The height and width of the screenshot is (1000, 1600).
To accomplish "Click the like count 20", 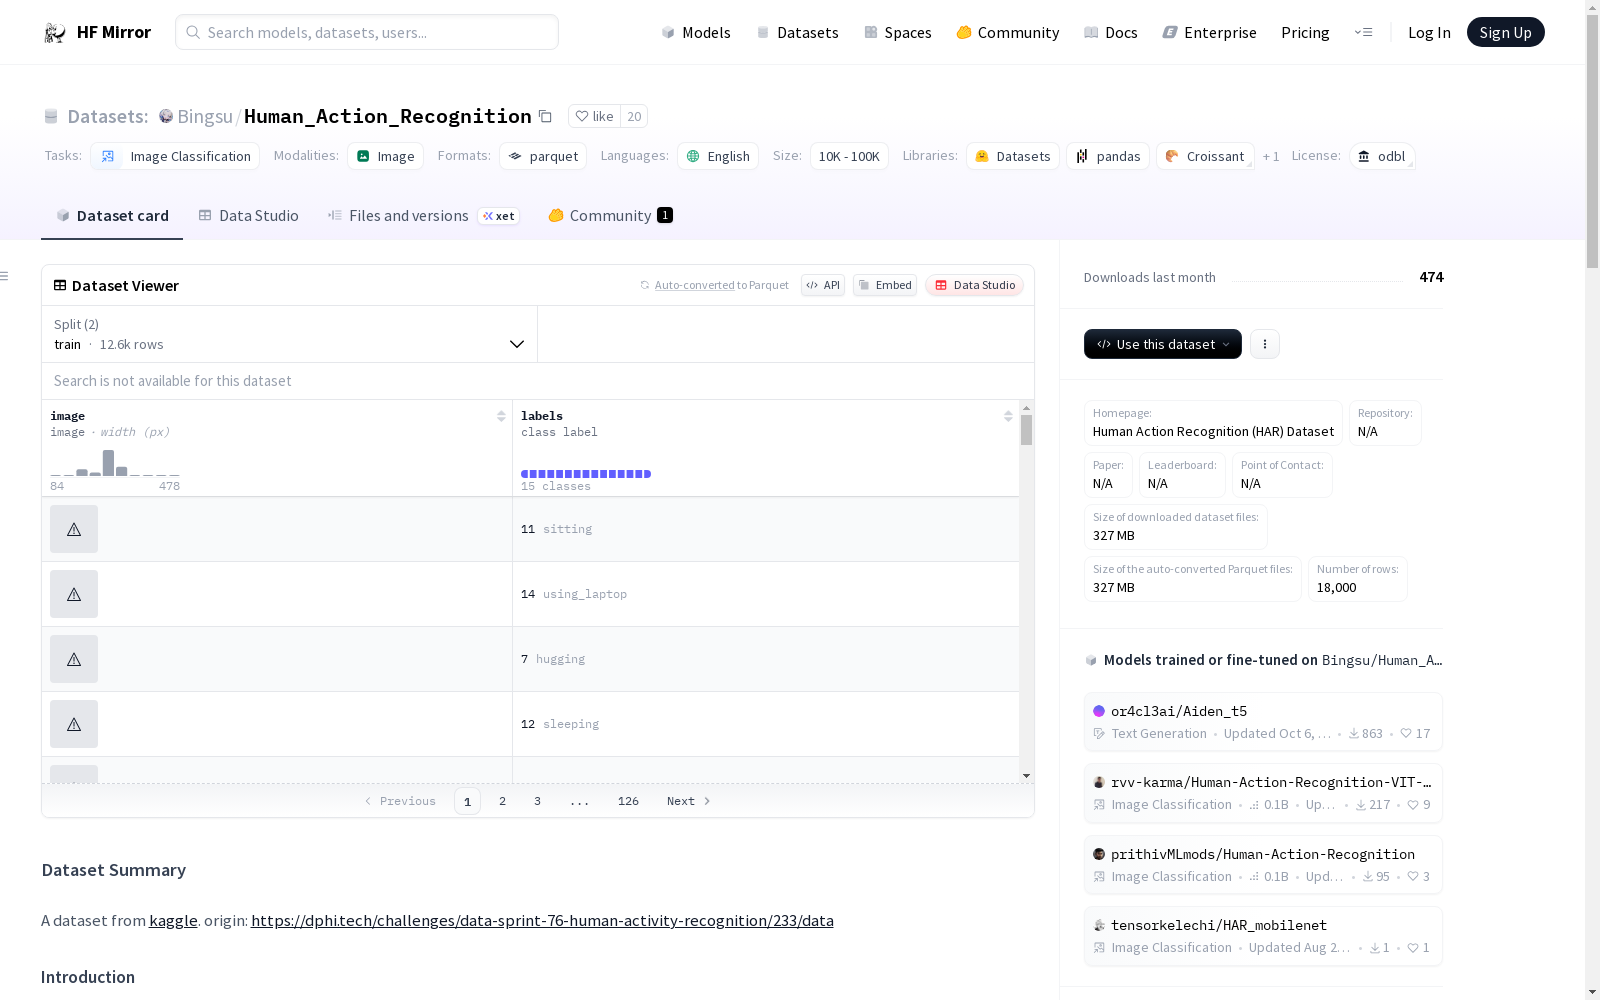I will (634, 116).
